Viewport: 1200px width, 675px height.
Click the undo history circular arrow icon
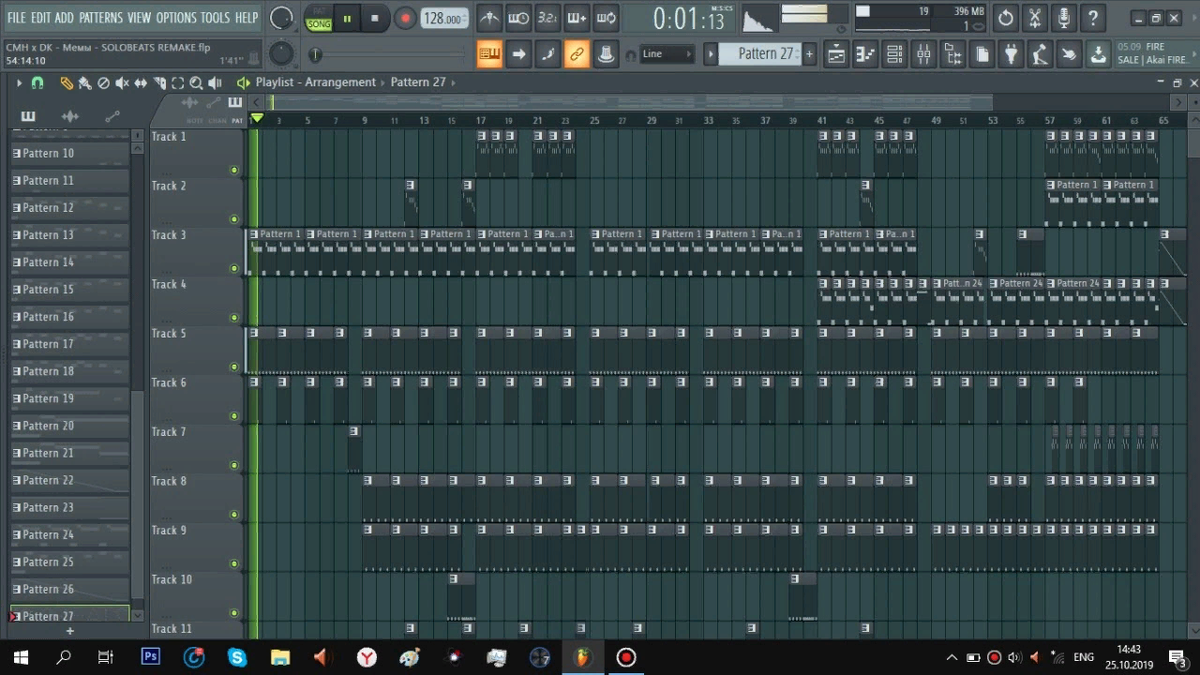pos(1006,18)
